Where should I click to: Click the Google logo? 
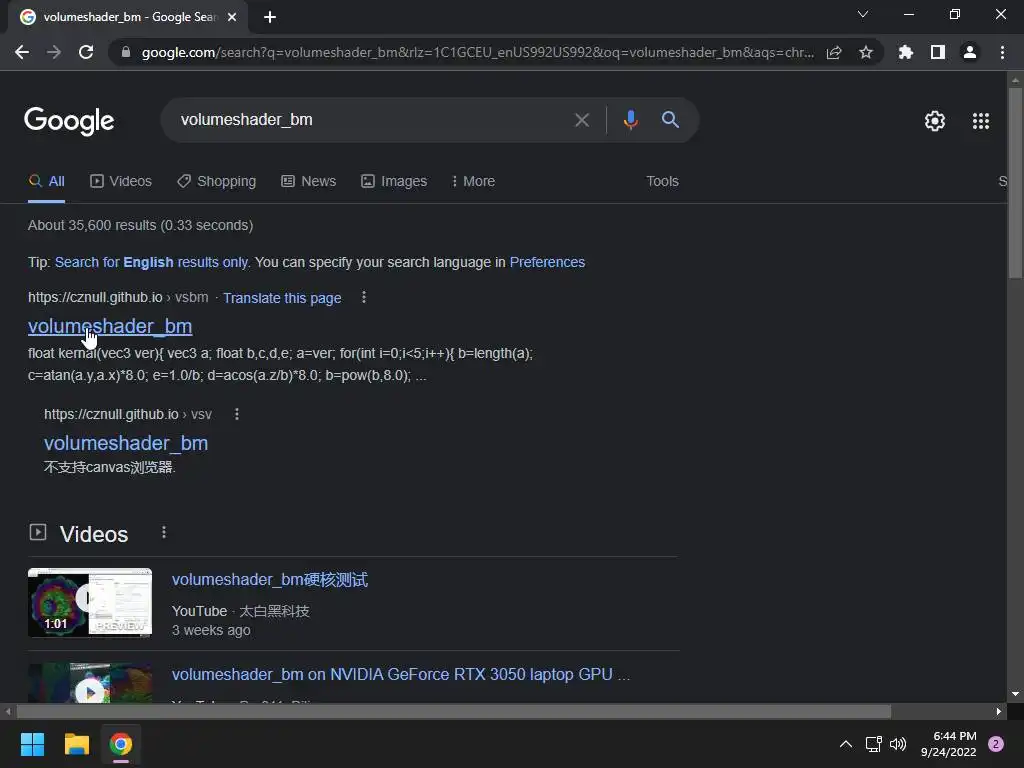click(x=69, y=121)
